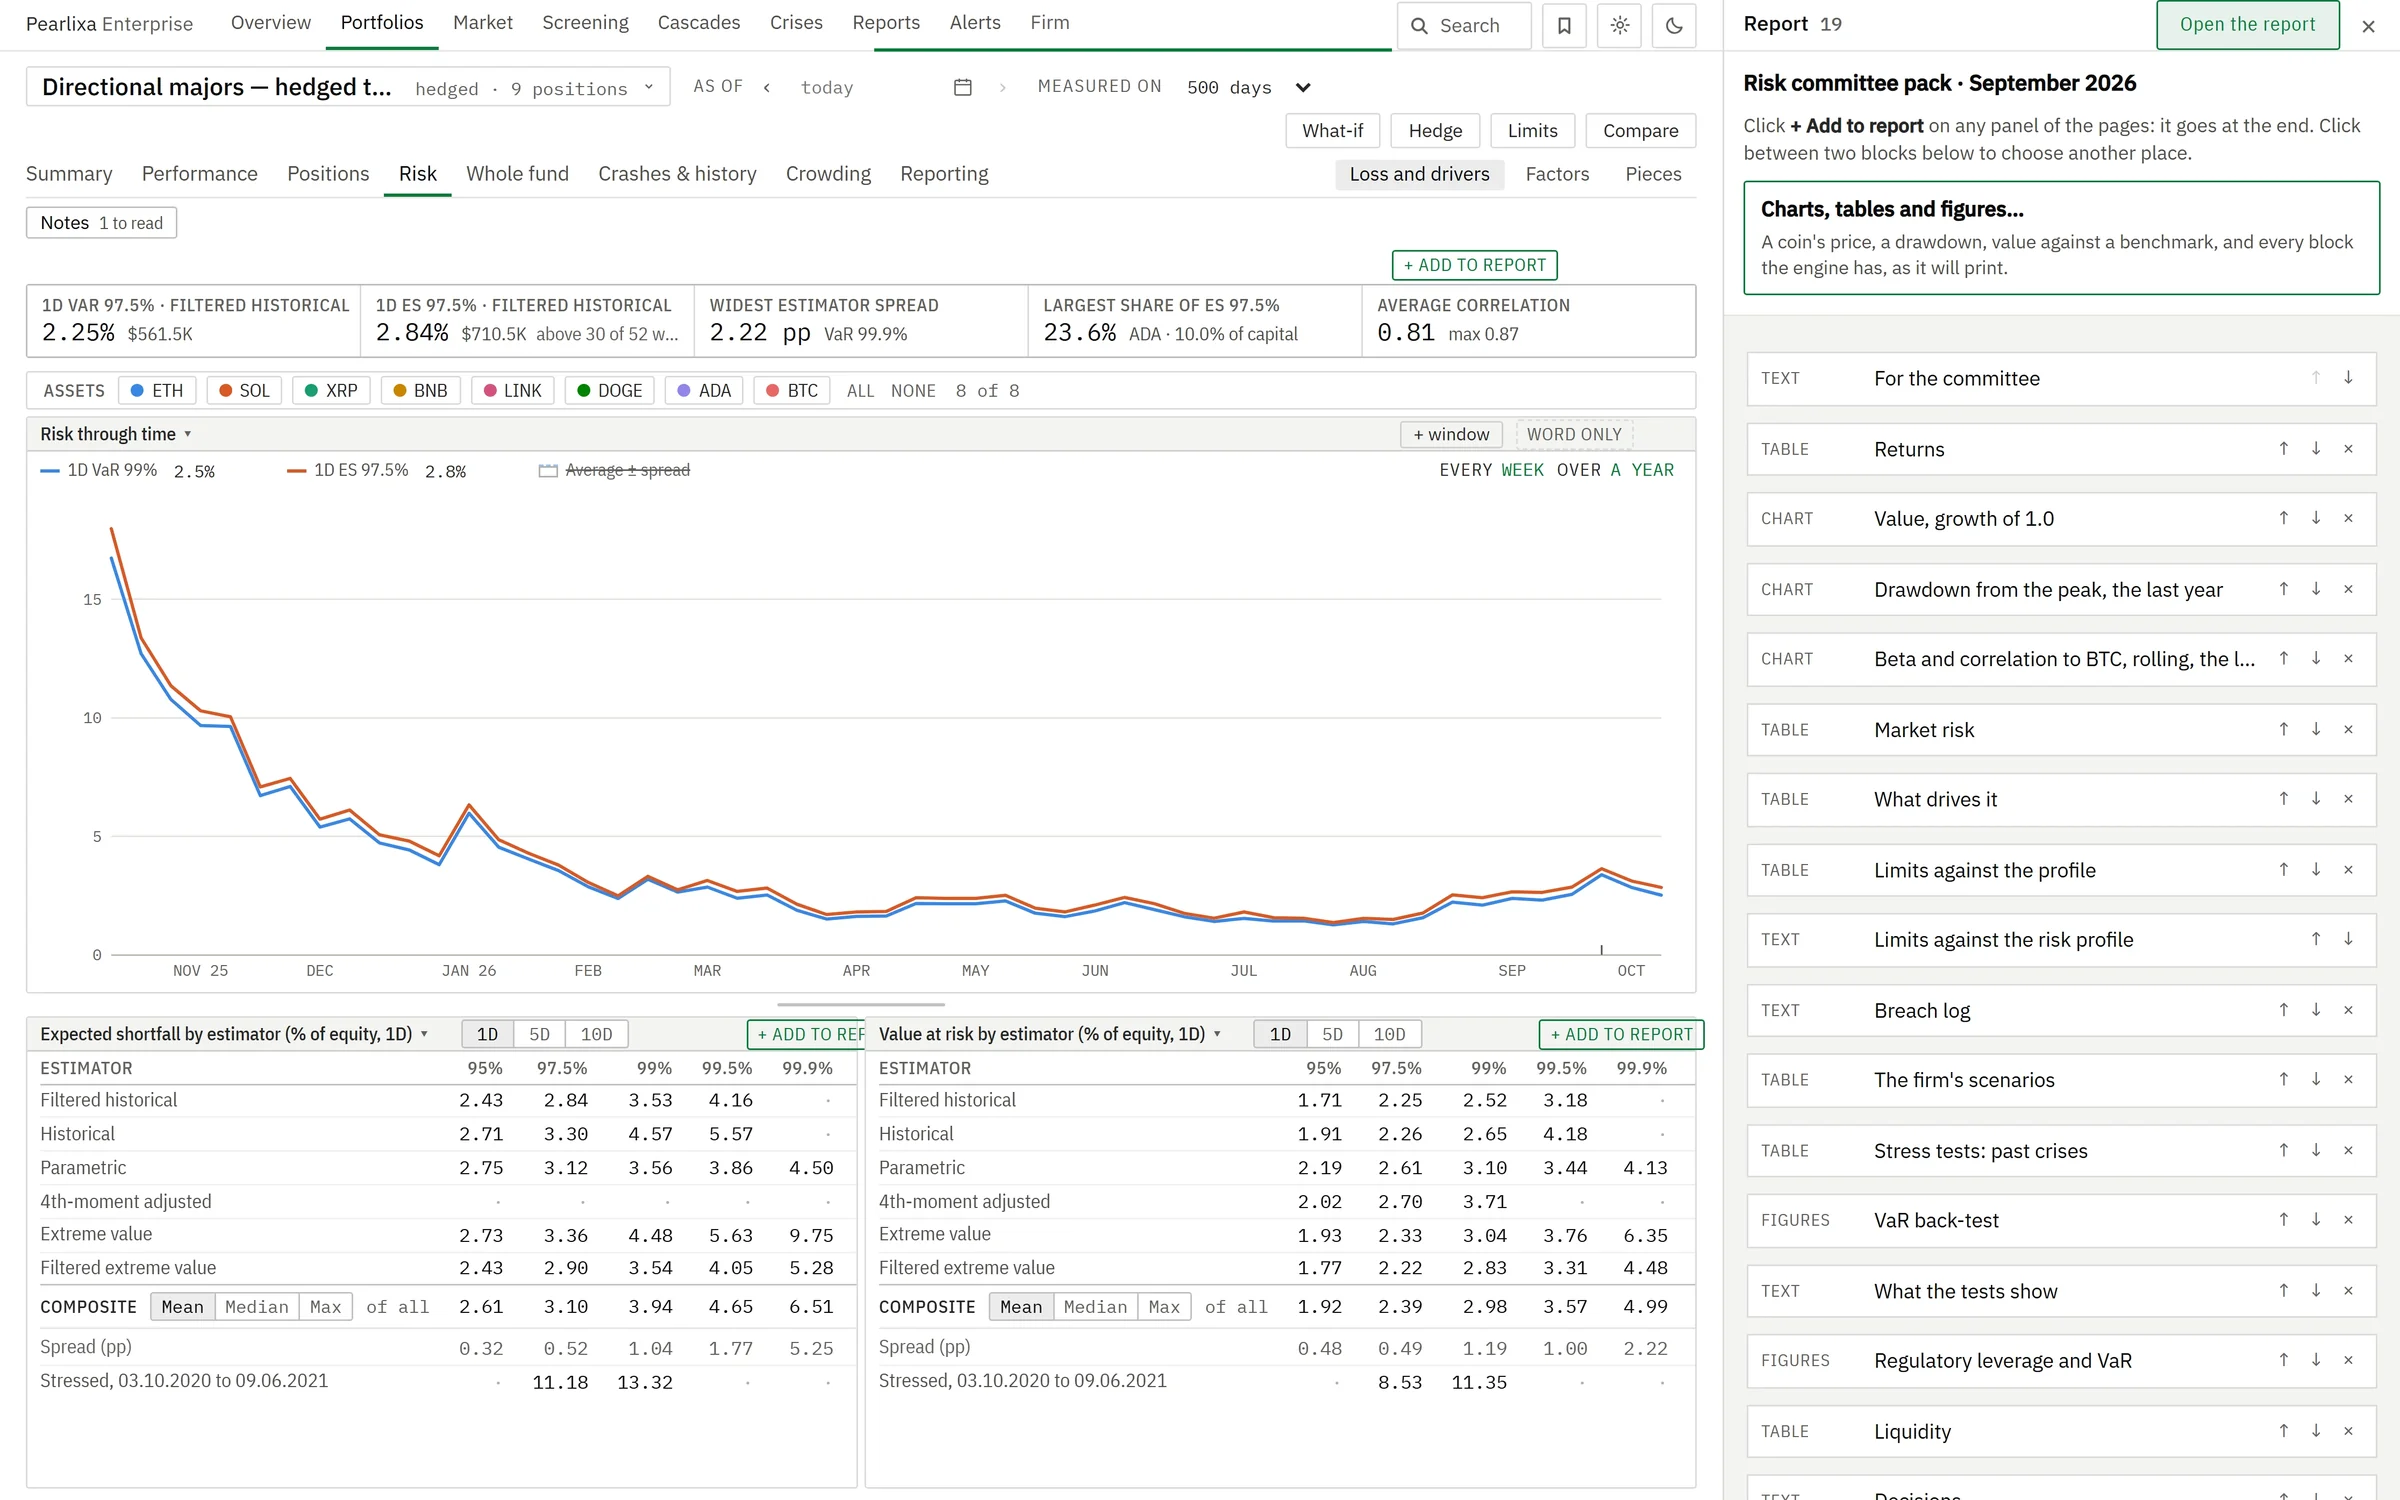
Task: Go to previous as-of date arrow
Action: (767, 87)
